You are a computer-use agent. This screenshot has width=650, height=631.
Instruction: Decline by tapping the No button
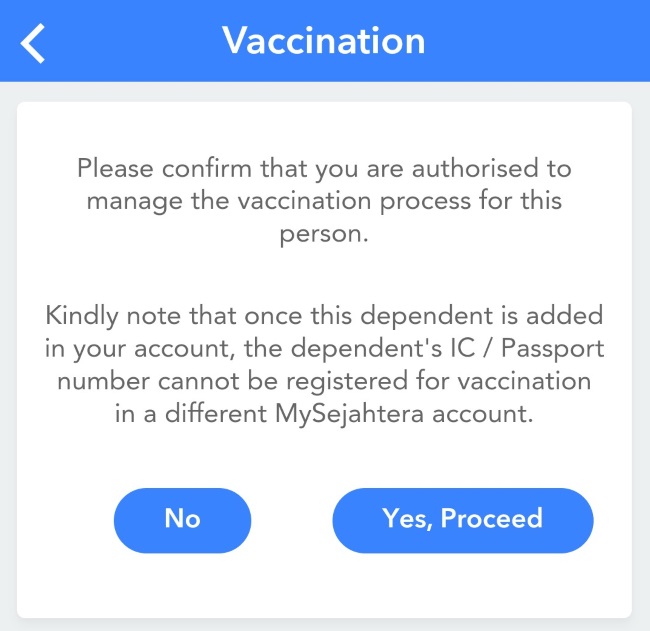tap(182, 520)
